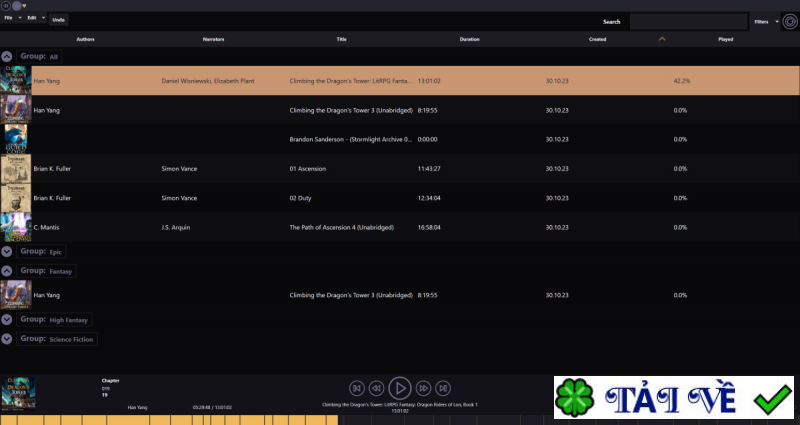800x425 pixels.
Task: Click in the Search input field
Action: [x=688, y=21]
